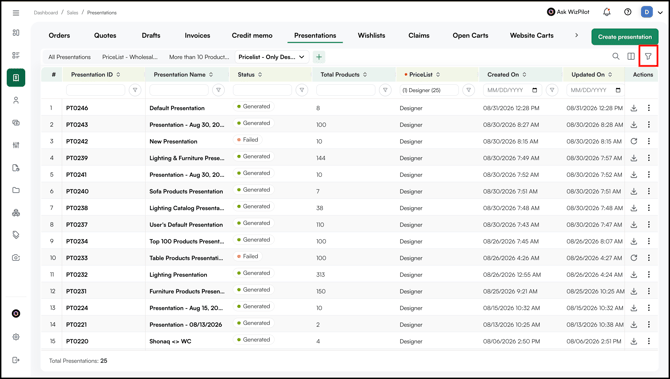Click Presentation Name filter input
The height and width of the screenshot is (379, 670).
[x=179, y=90]
